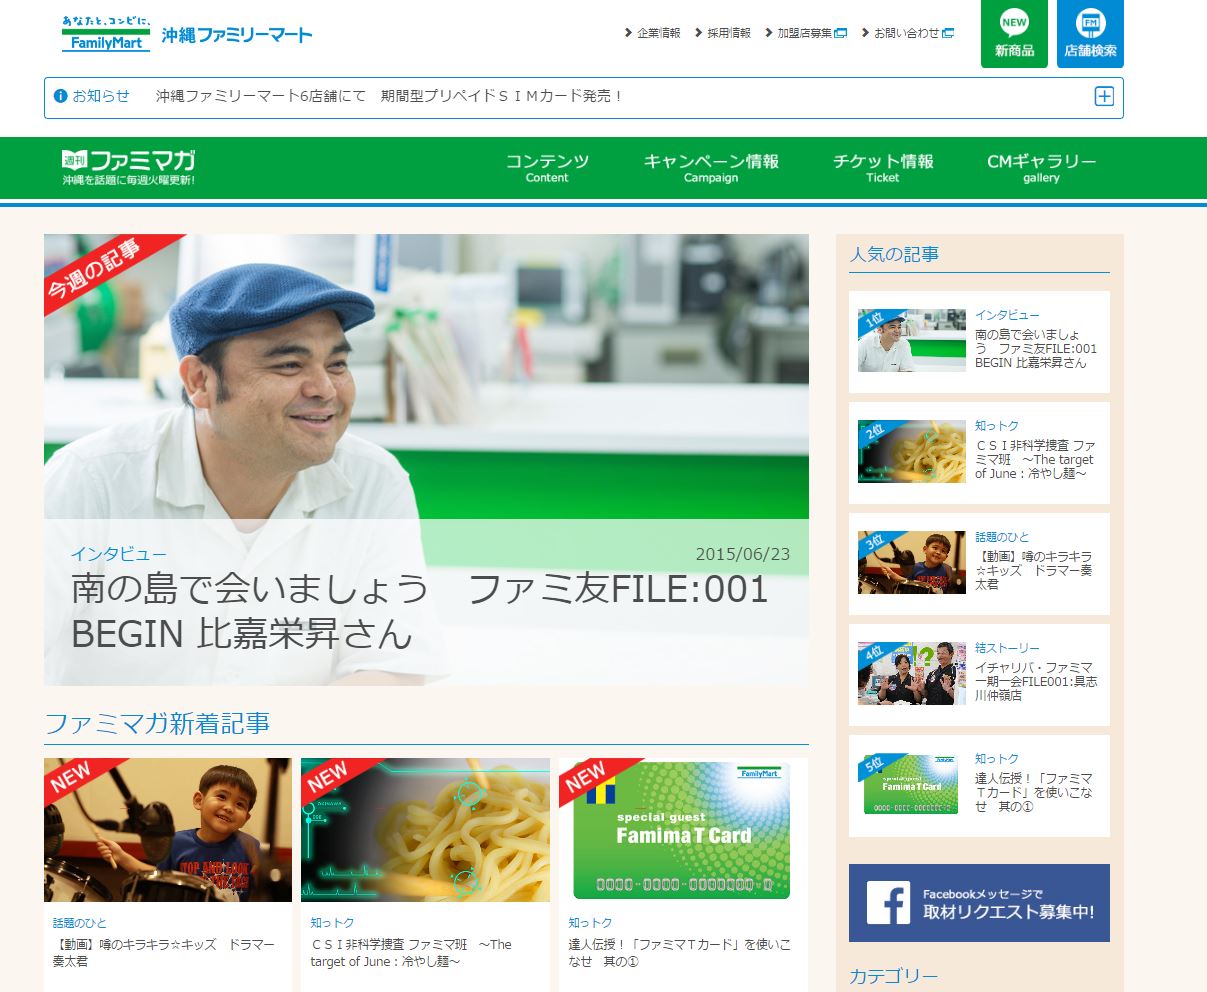Click the date 2015/06/23
Screen dimensions: 1207x992
point(743,554)
